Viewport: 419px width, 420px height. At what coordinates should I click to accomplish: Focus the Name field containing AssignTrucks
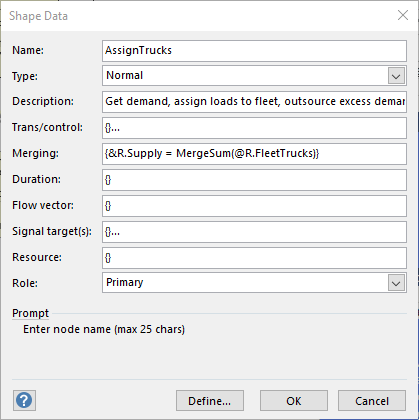click(x=254, y=51)
